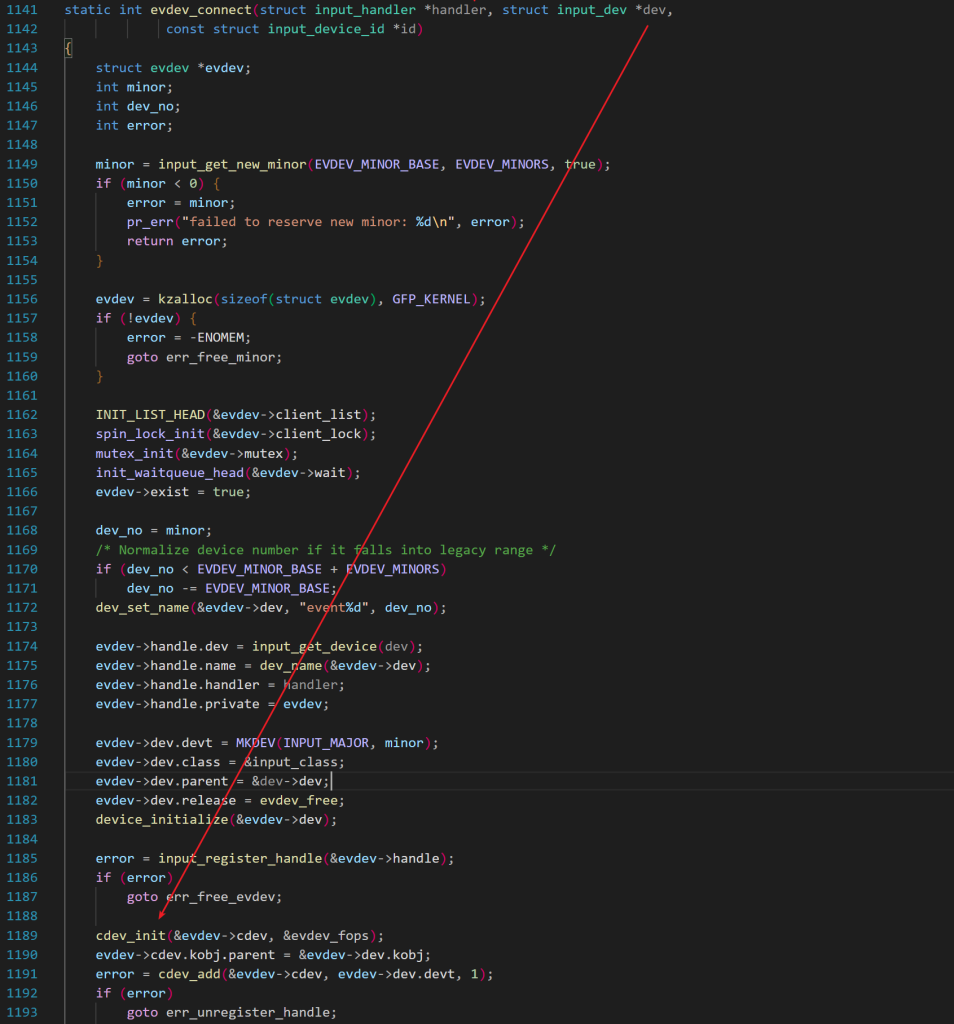Select line number 1149 in the gutter
The width and height of the screenshot is (954, 1024).
click(22, 165)
